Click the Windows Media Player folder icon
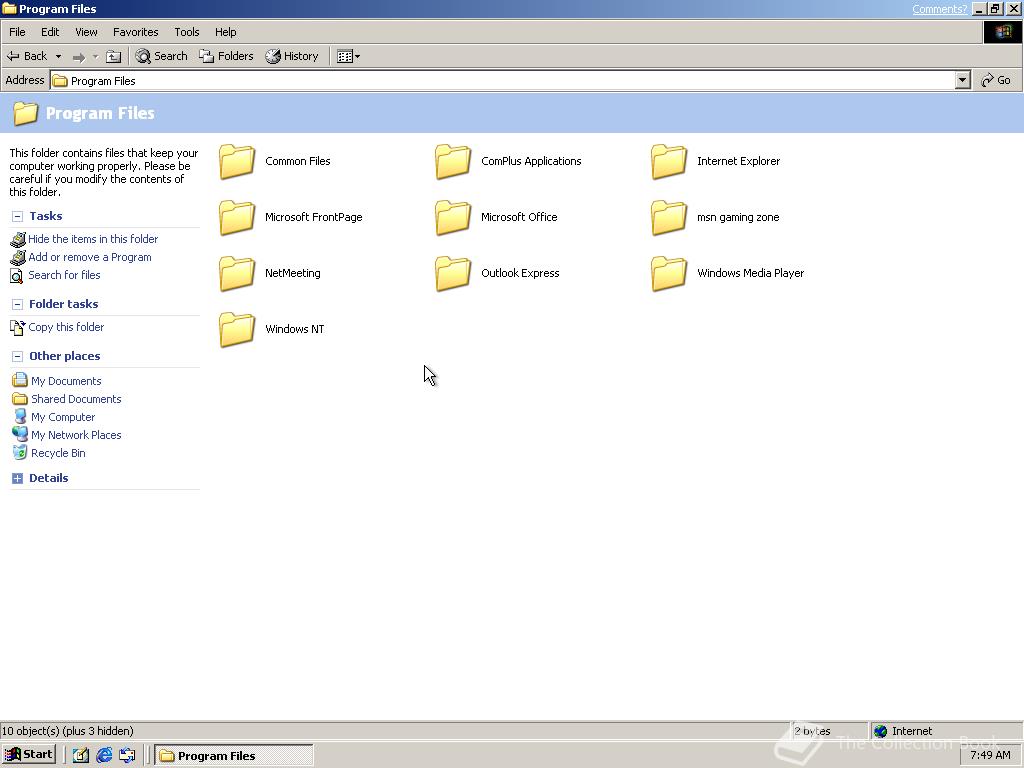The image size is (1024, 768). click(669, 274)
